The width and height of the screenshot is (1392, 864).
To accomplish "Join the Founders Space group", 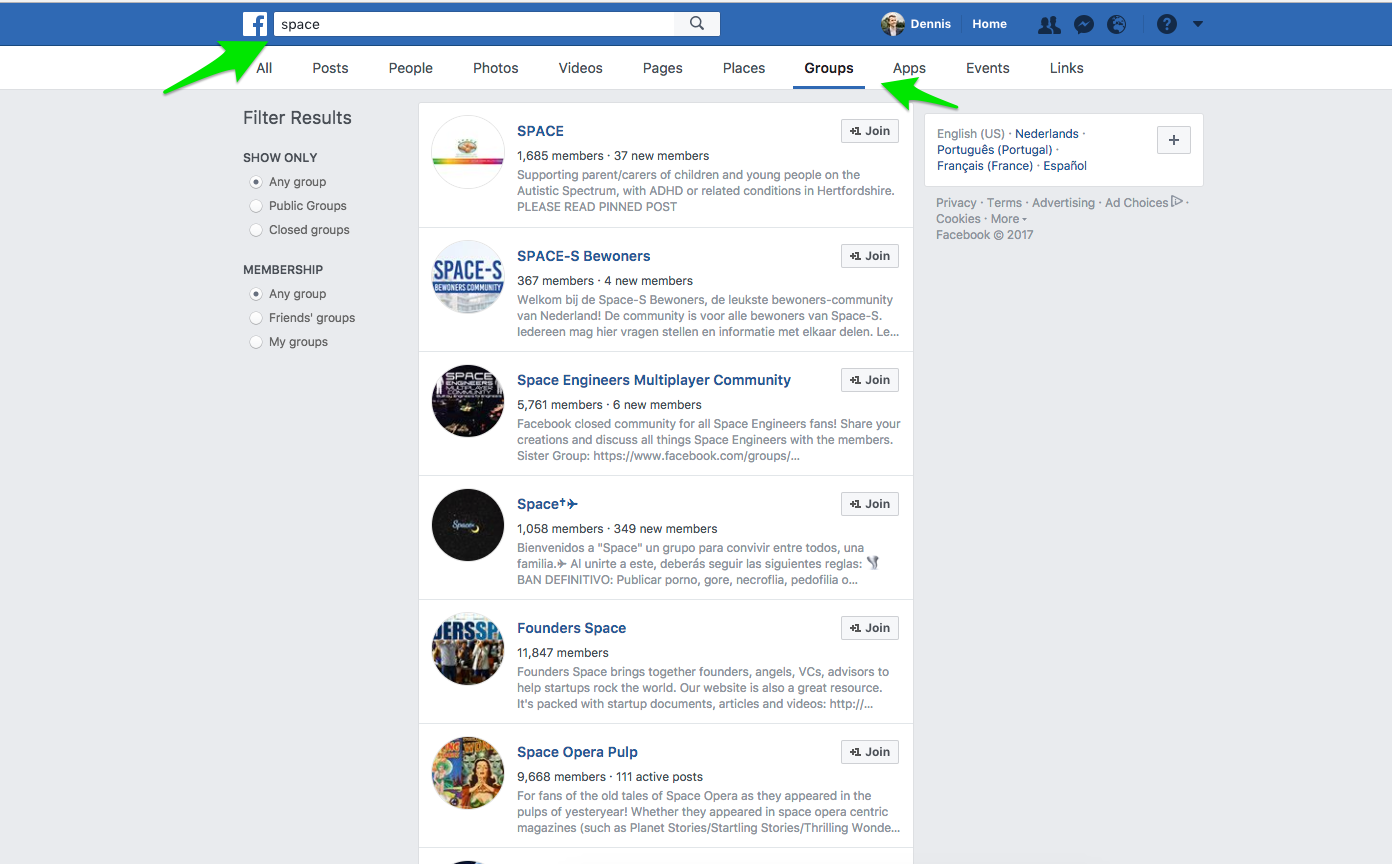I will 870,628.
